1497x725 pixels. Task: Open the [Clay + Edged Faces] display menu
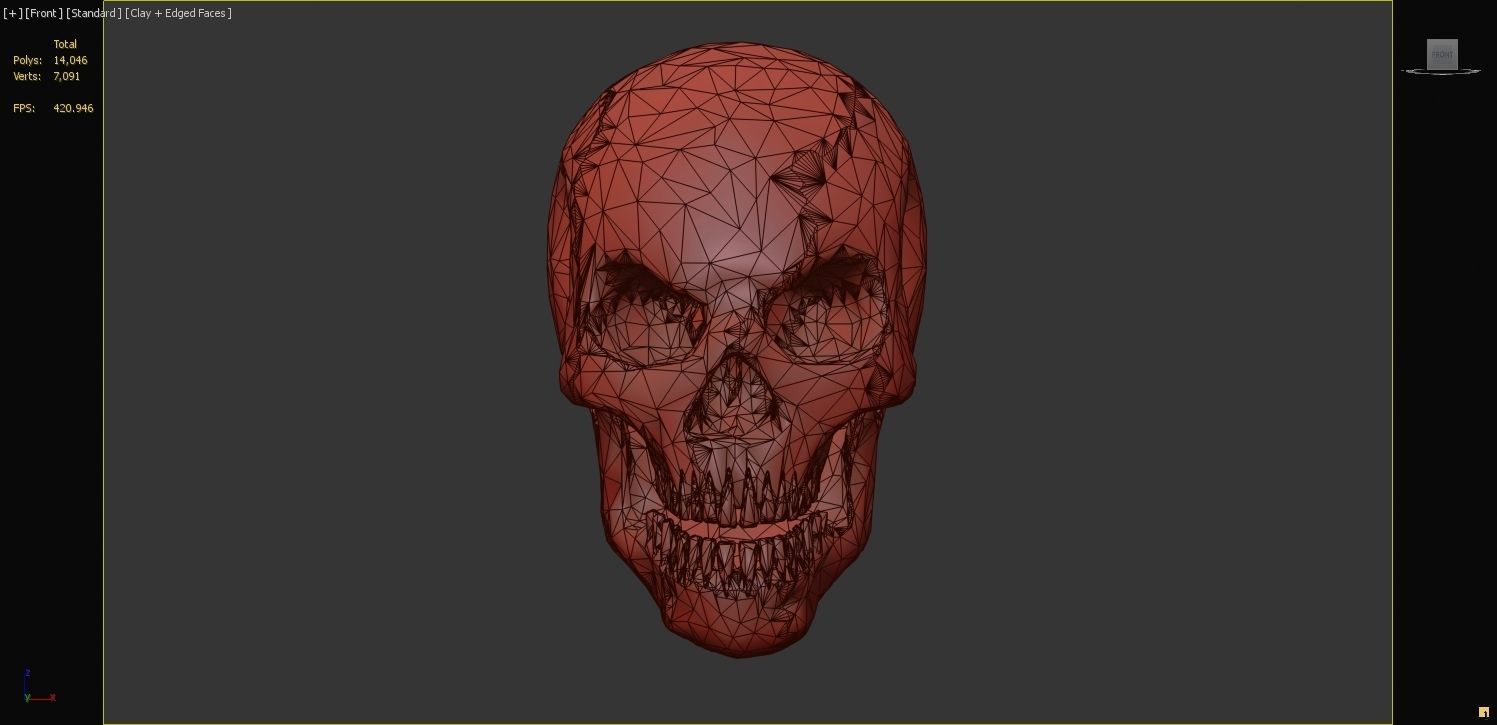[178, 13]
